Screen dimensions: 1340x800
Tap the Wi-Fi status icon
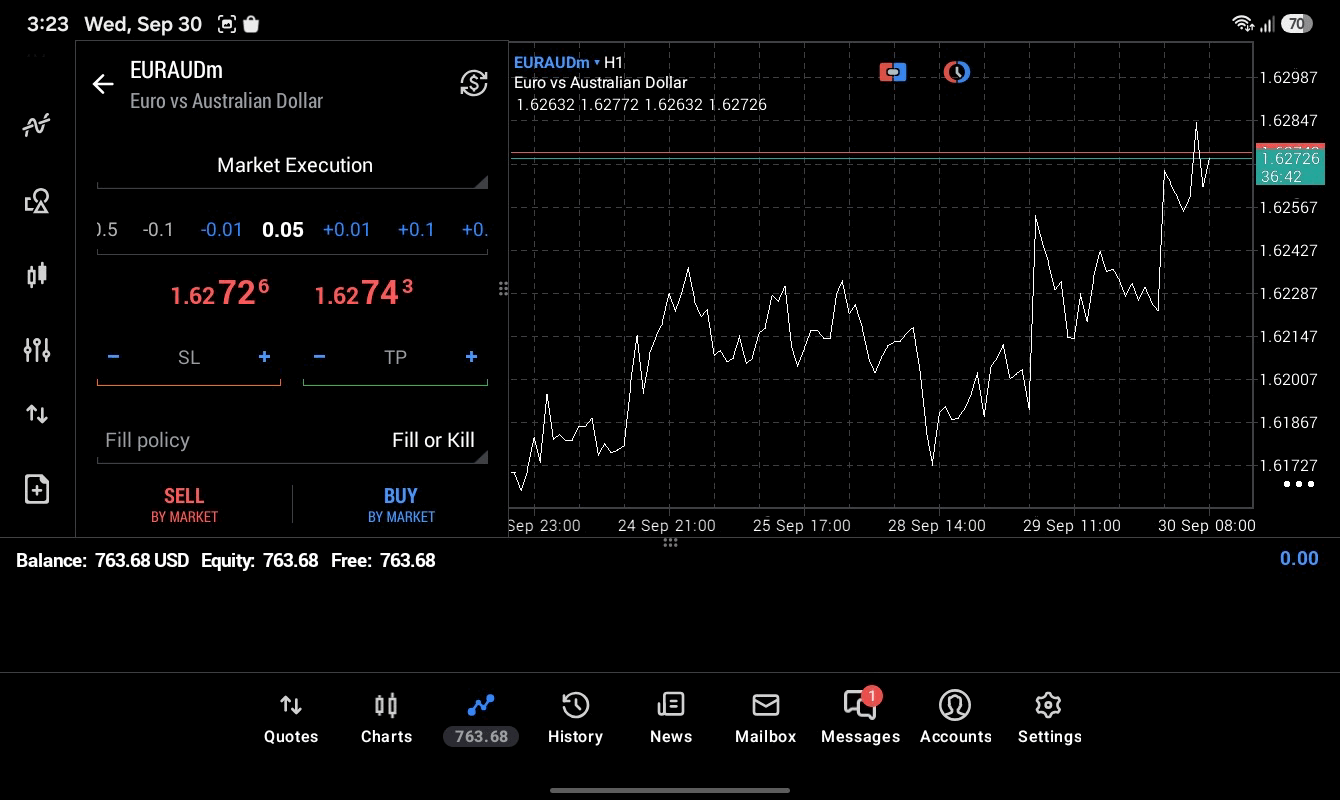click(1242, 23)
